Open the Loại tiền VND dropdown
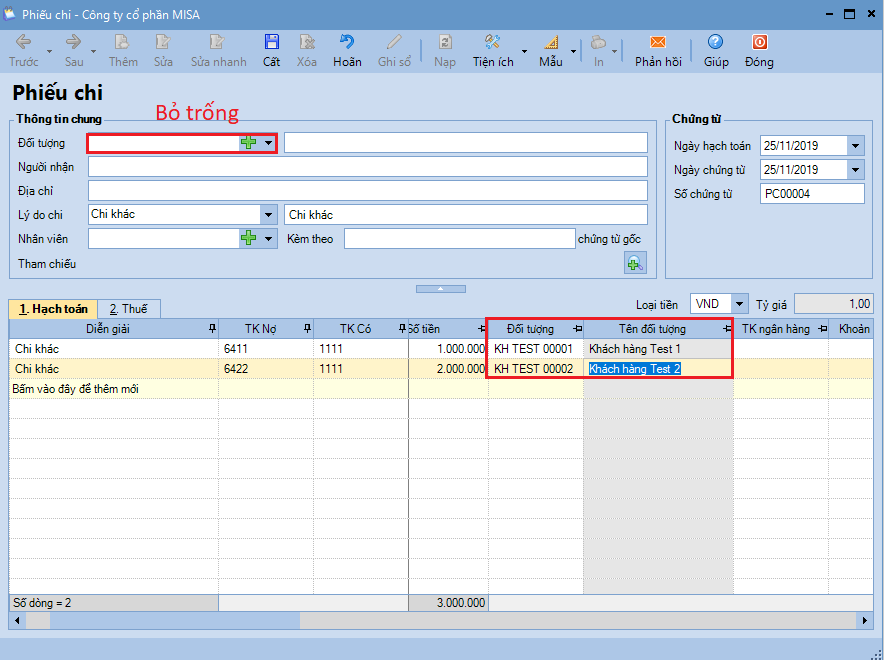This screenshot has height=660, width=884. point(740,304)
